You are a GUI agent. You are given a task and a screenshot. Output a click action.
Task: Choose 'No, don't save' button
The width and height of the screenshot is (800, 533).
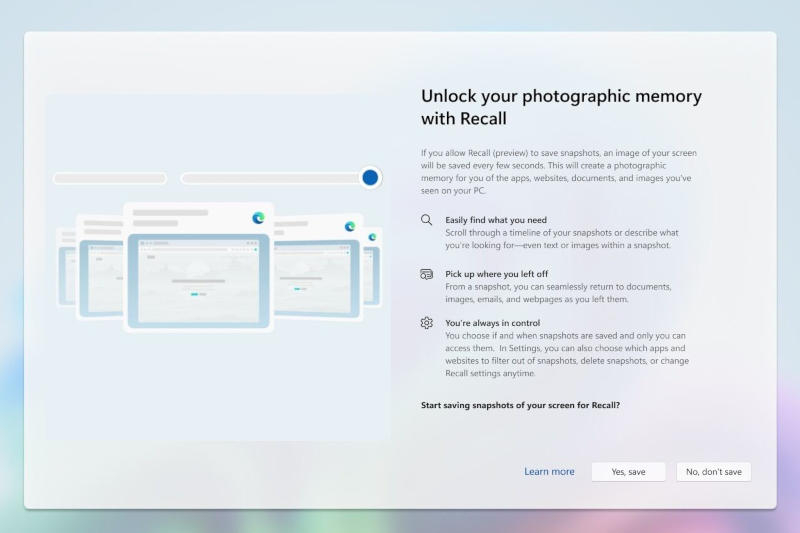[713, 472]
